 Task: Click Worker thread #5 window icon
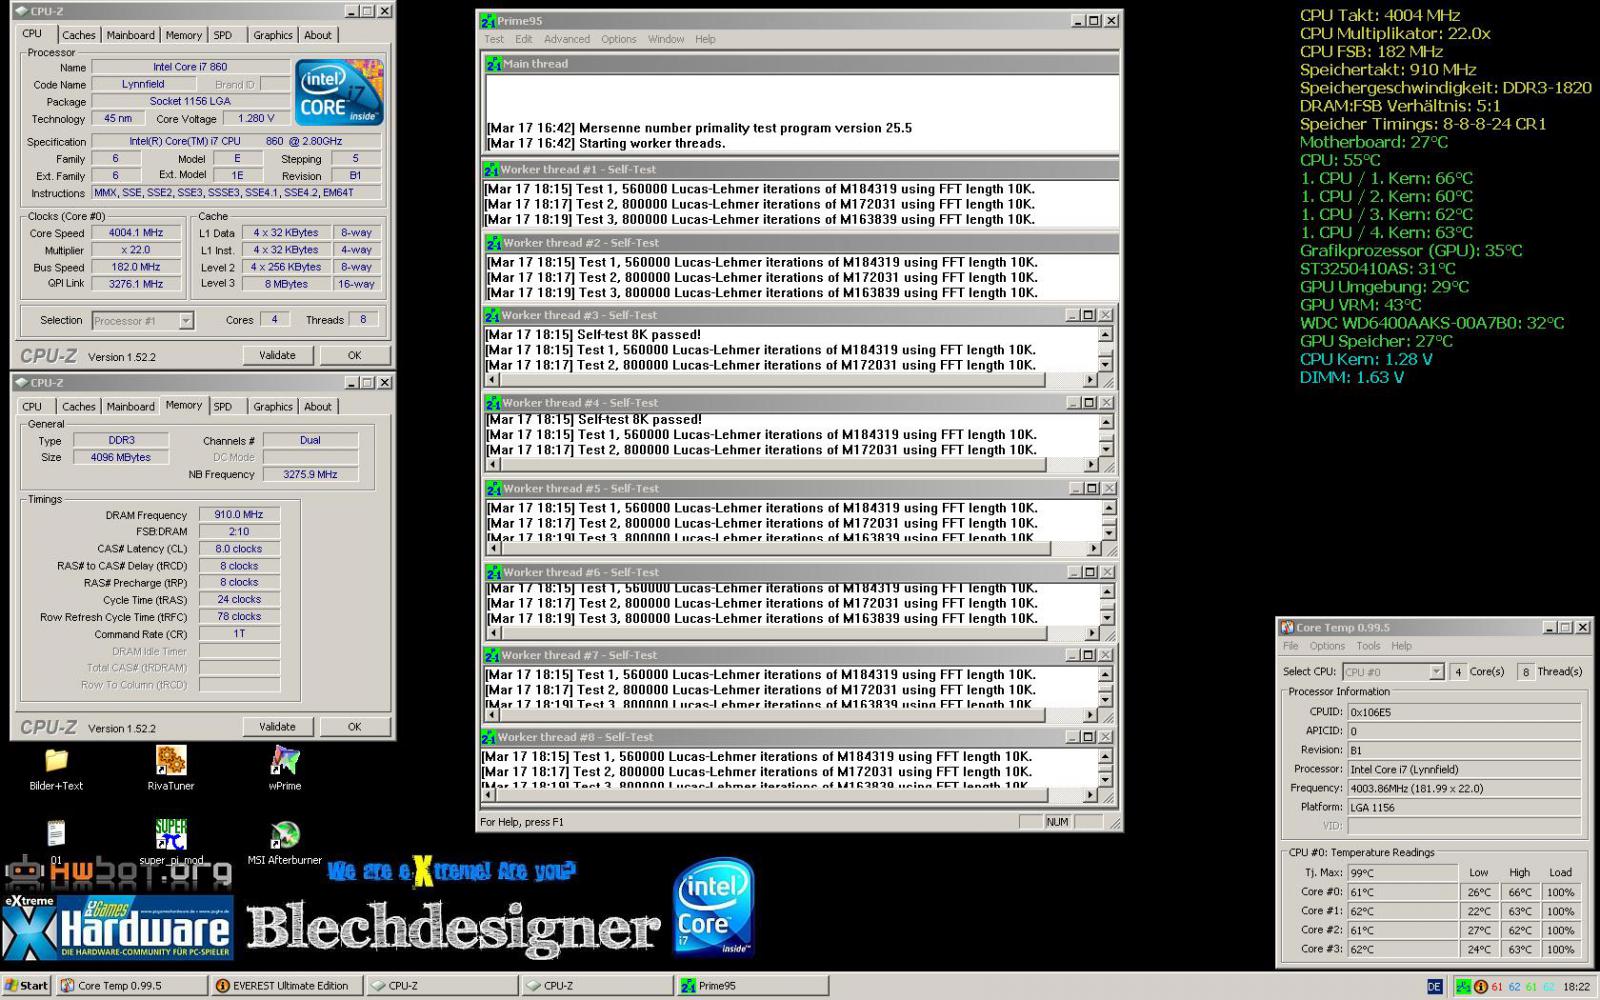493,489
